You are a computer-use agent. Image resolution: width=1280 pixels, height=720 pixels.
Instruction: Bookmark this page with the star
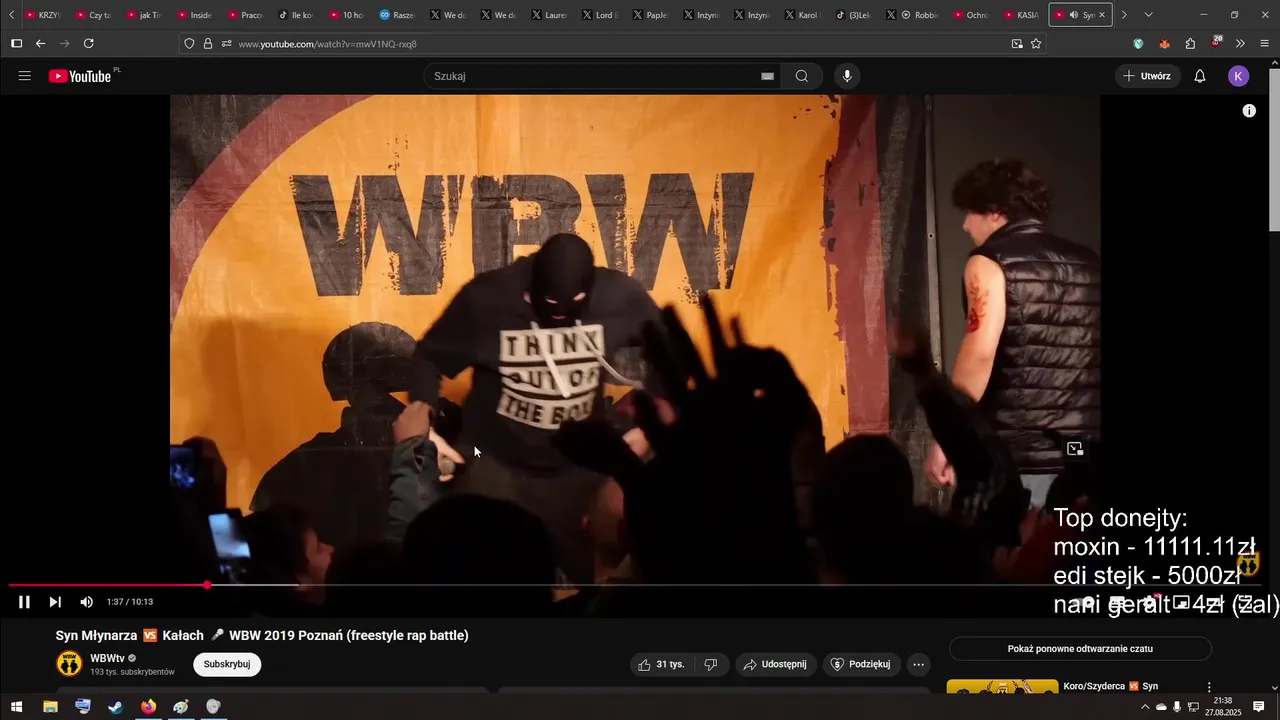pos(1036,44)
